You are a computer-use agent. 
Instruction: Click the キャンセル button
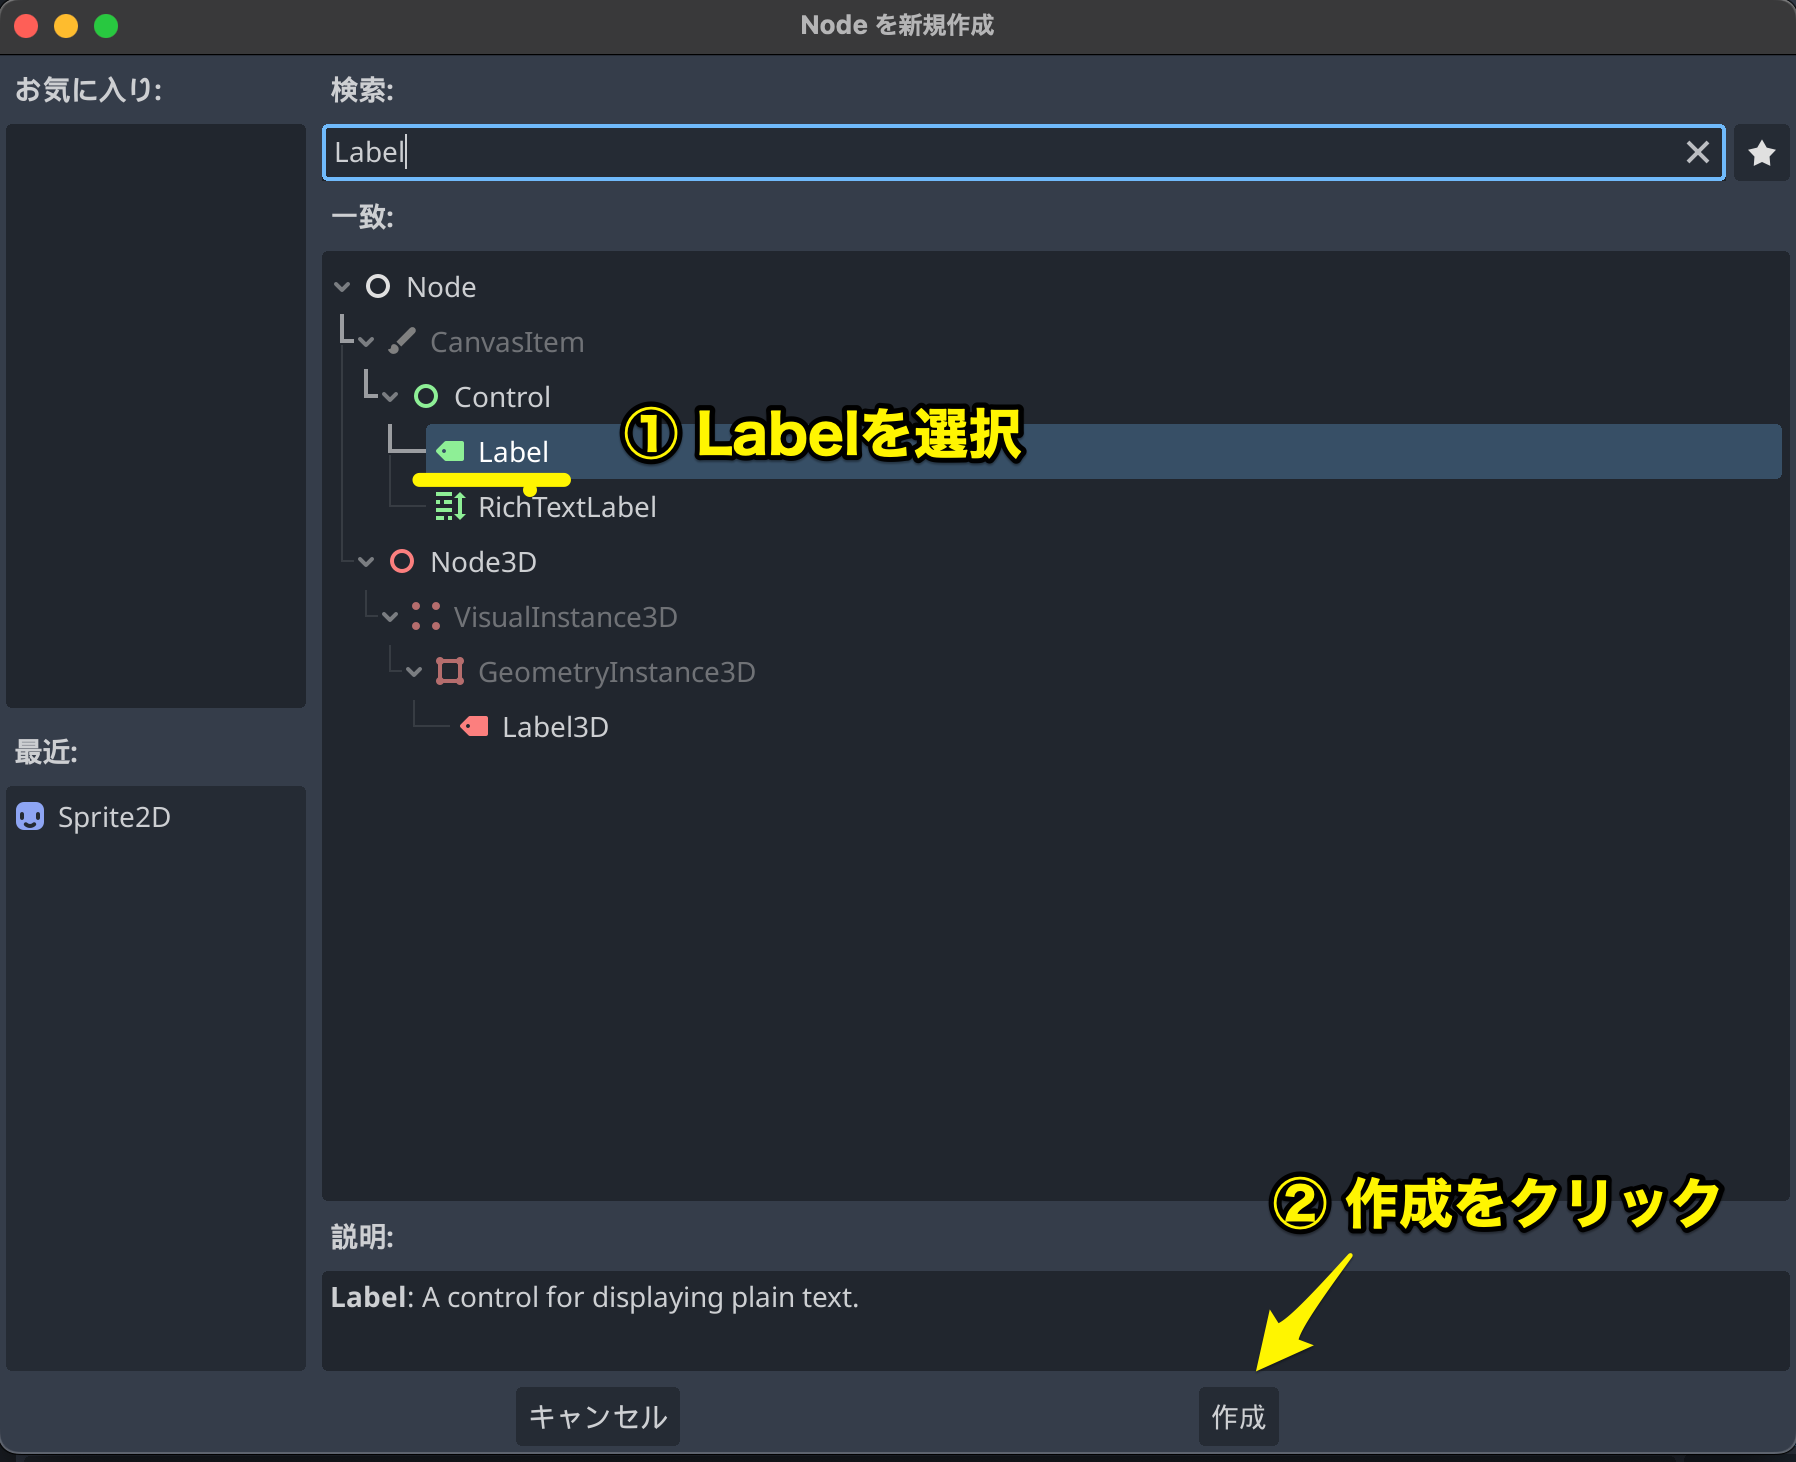597,1416
